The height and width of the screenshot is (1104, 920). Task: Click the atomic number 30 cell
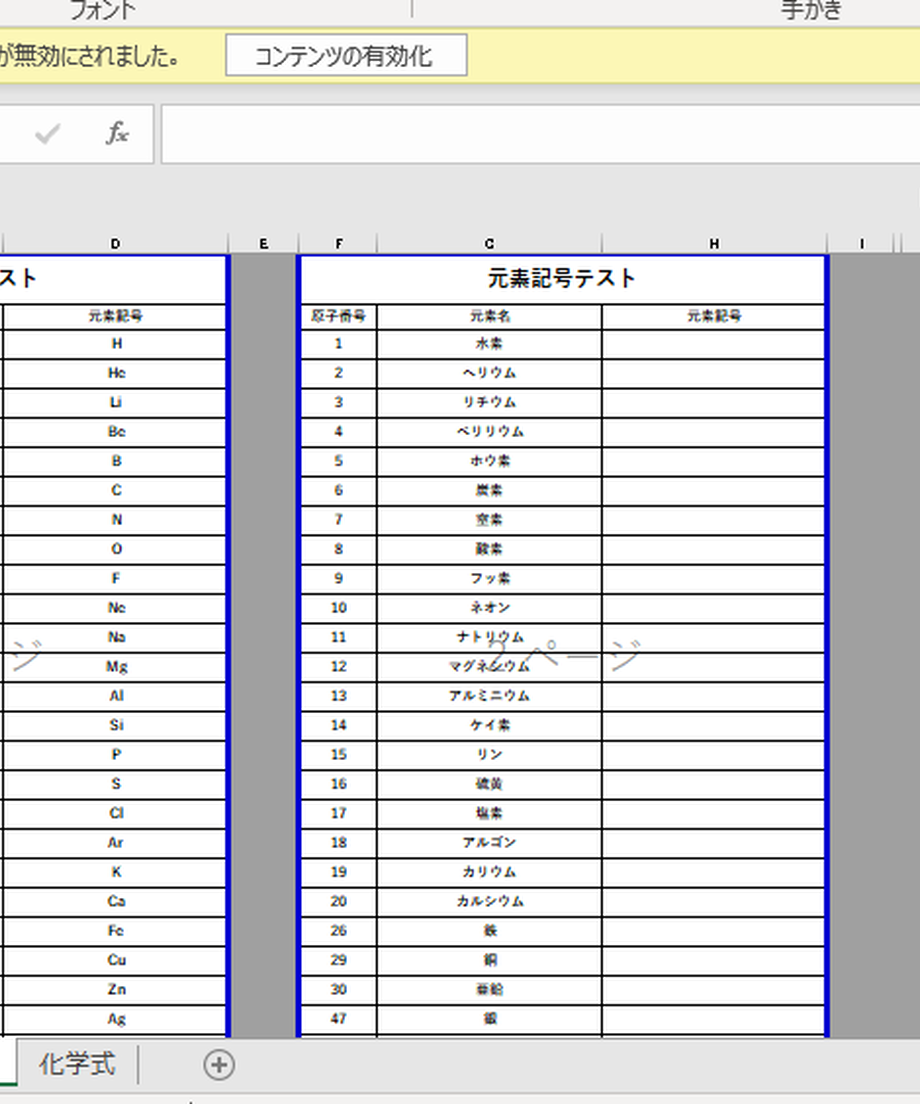click(x=339, y=989)
